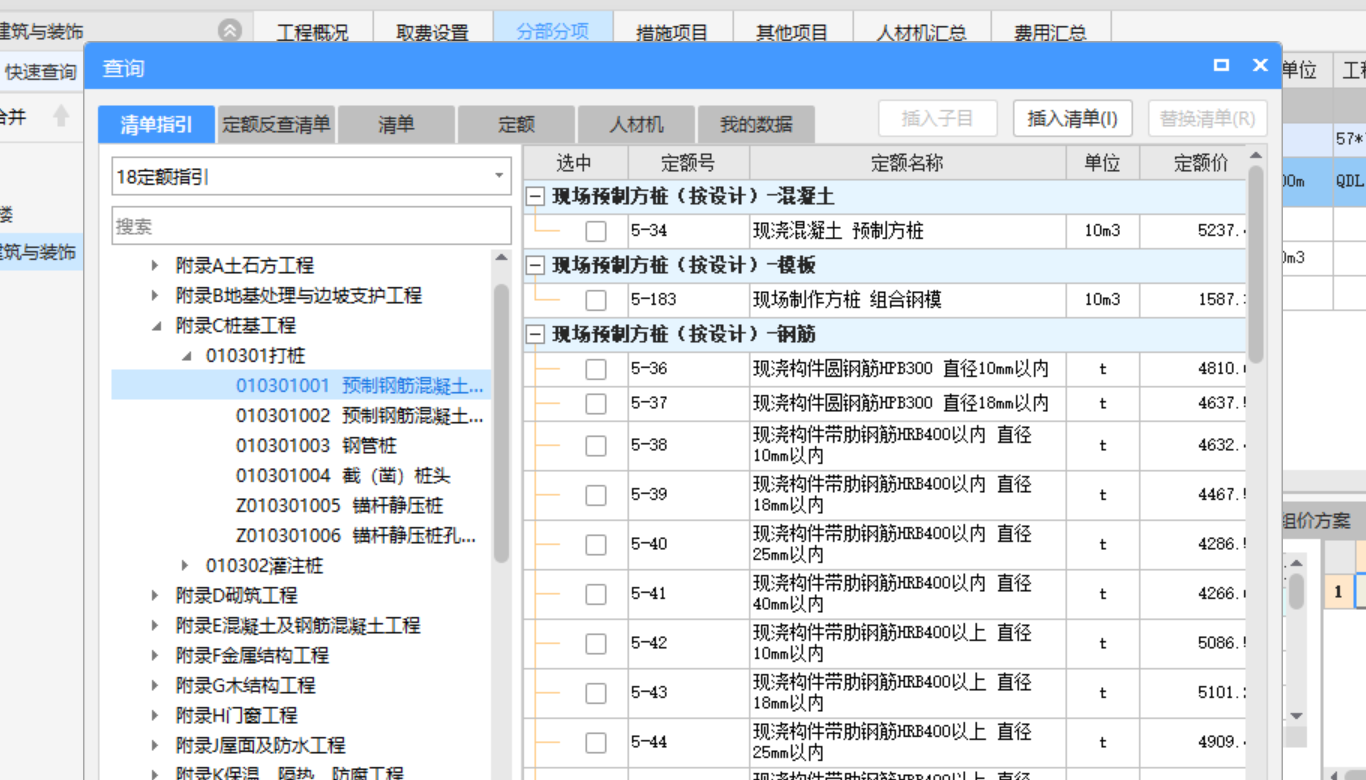Expand 附录B地基处理与边坡支护工程 node

[x=155, y=296]
